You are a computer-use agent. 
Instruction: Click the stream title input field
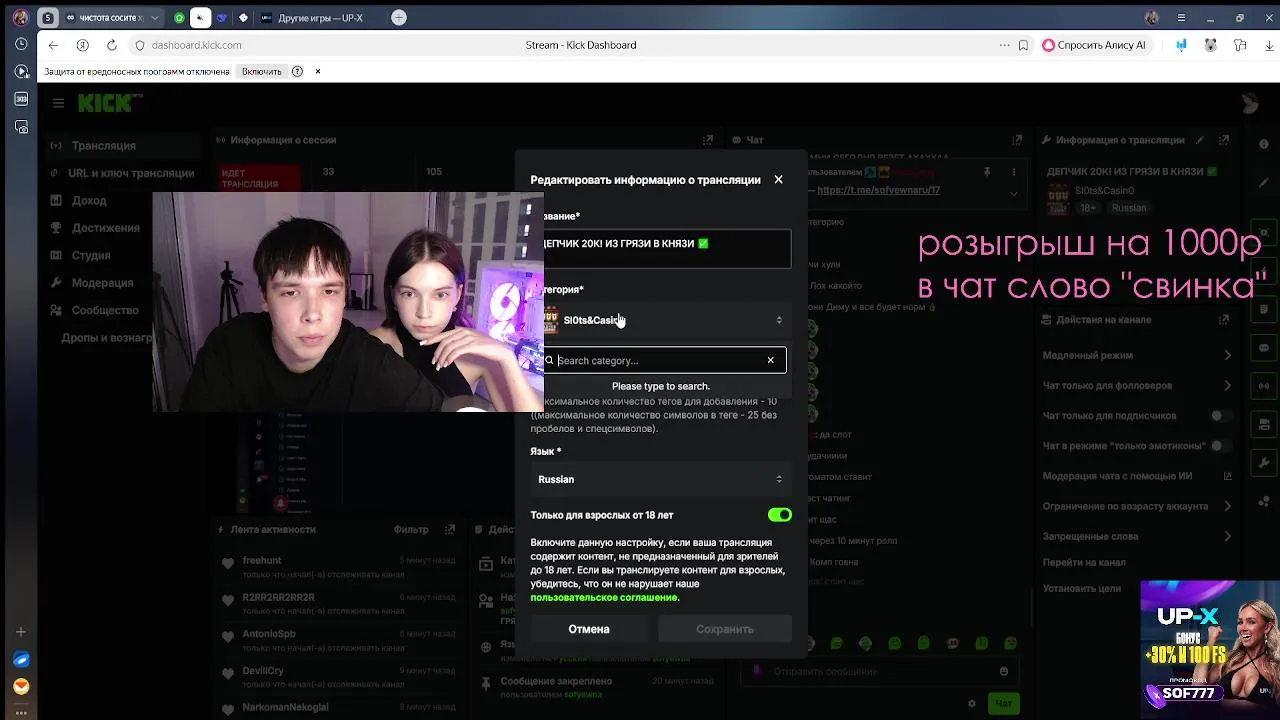(x=661, y=248)
